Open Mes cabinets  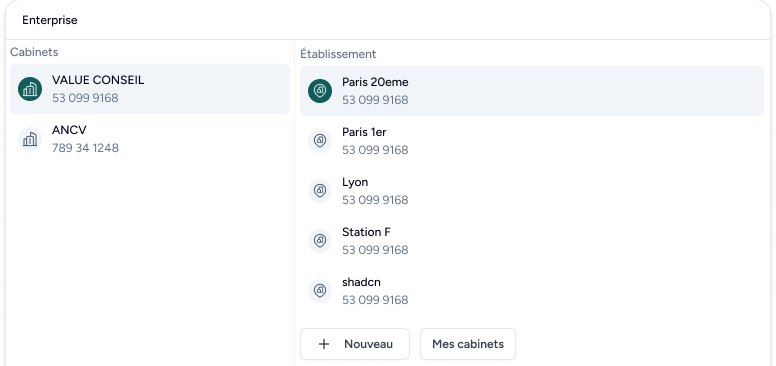[x=468, y=344]
